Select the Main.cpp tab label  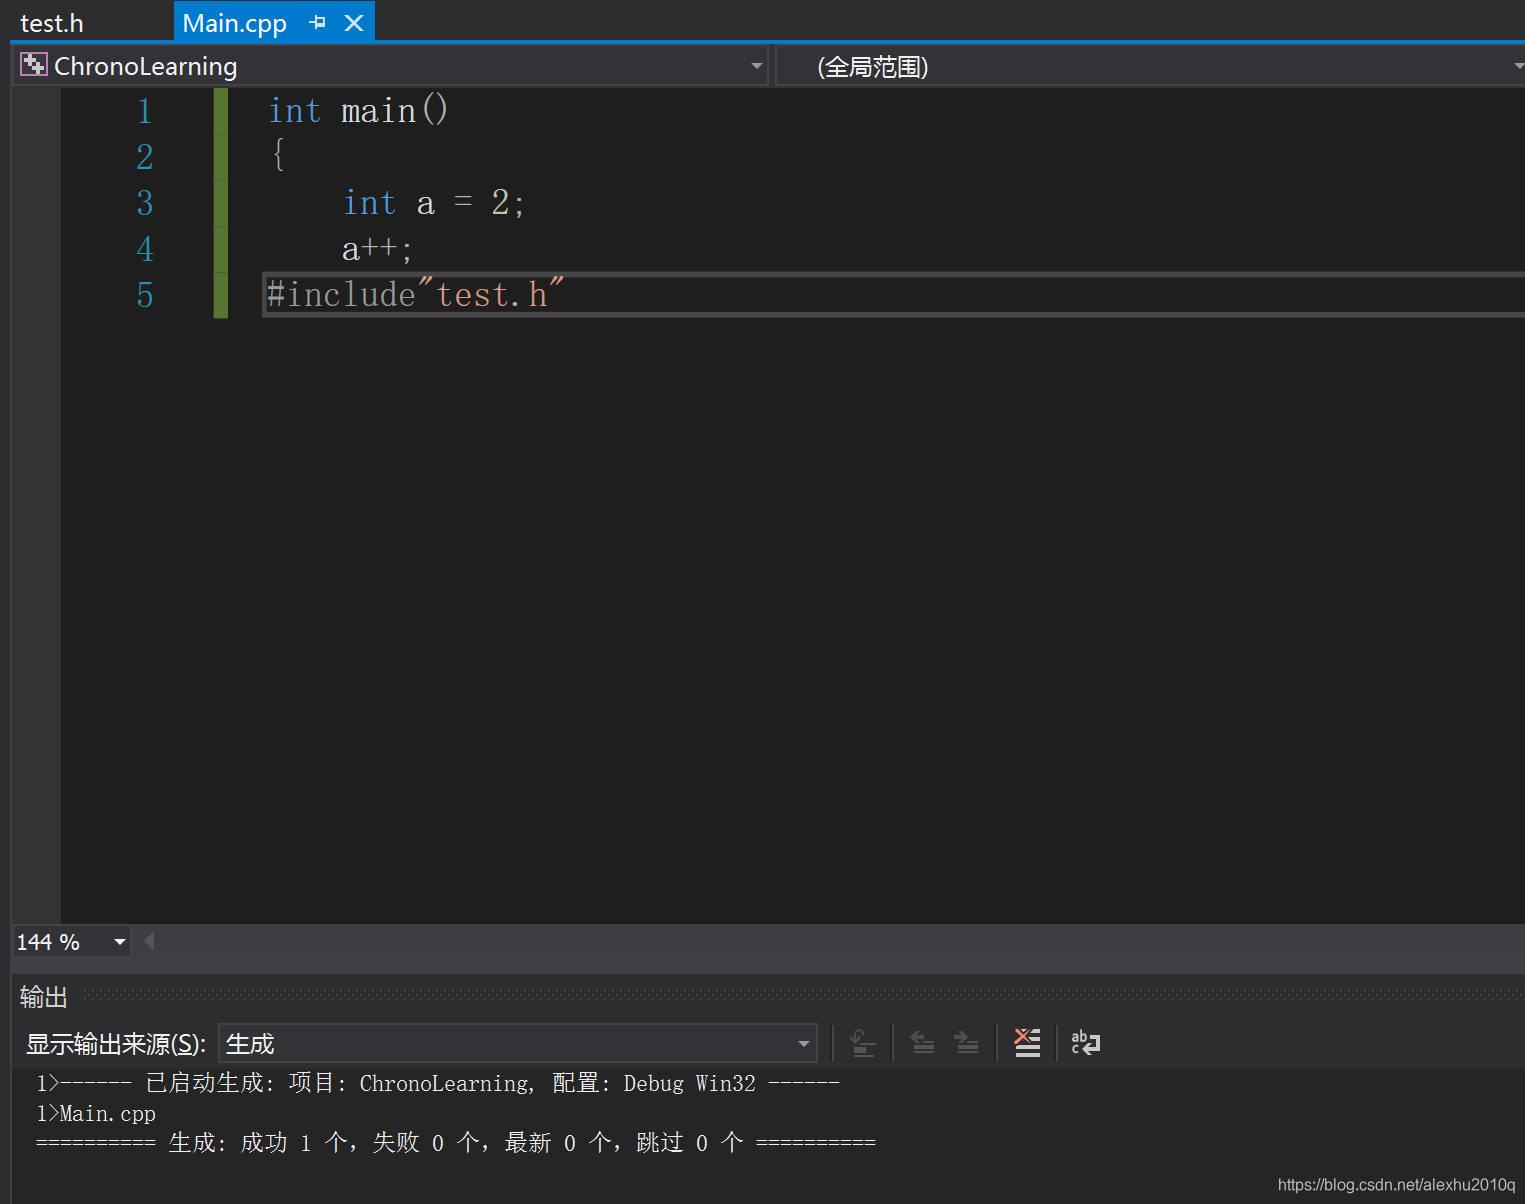tap(235, 22)
